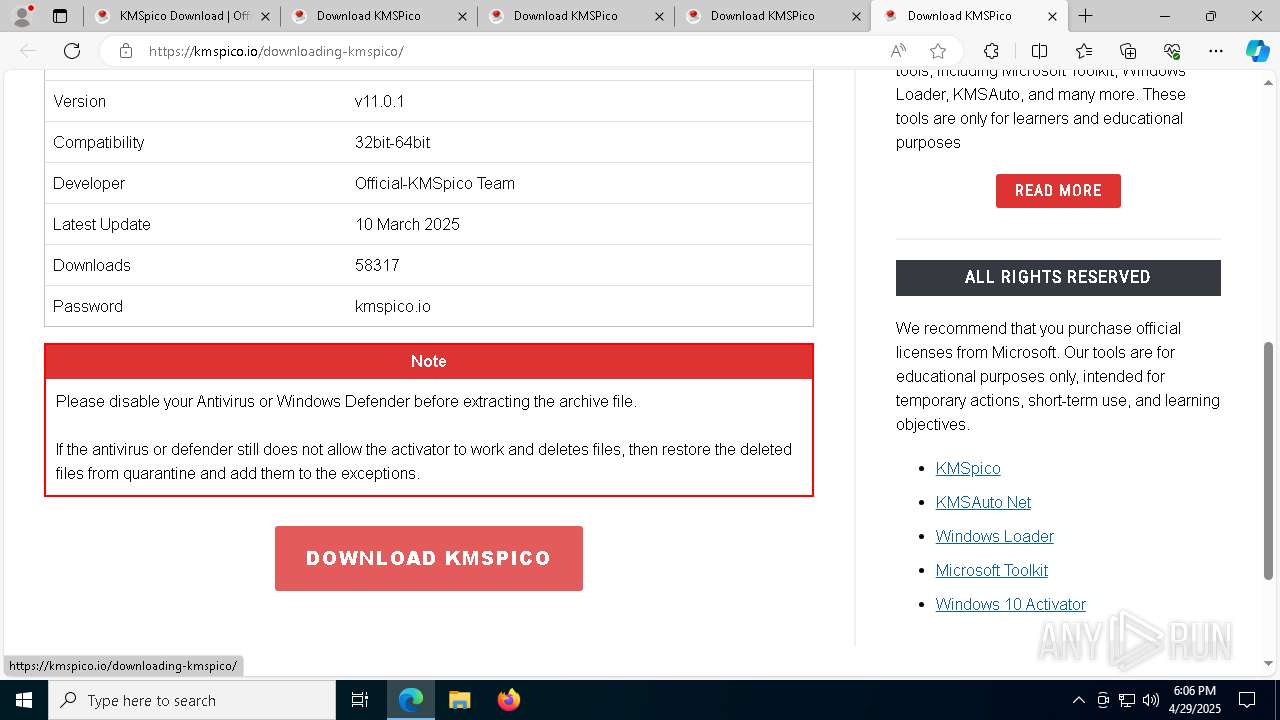The image size is (1280, 720).
Task: Select the password value kmspico.io
Action: click(393, 306)
